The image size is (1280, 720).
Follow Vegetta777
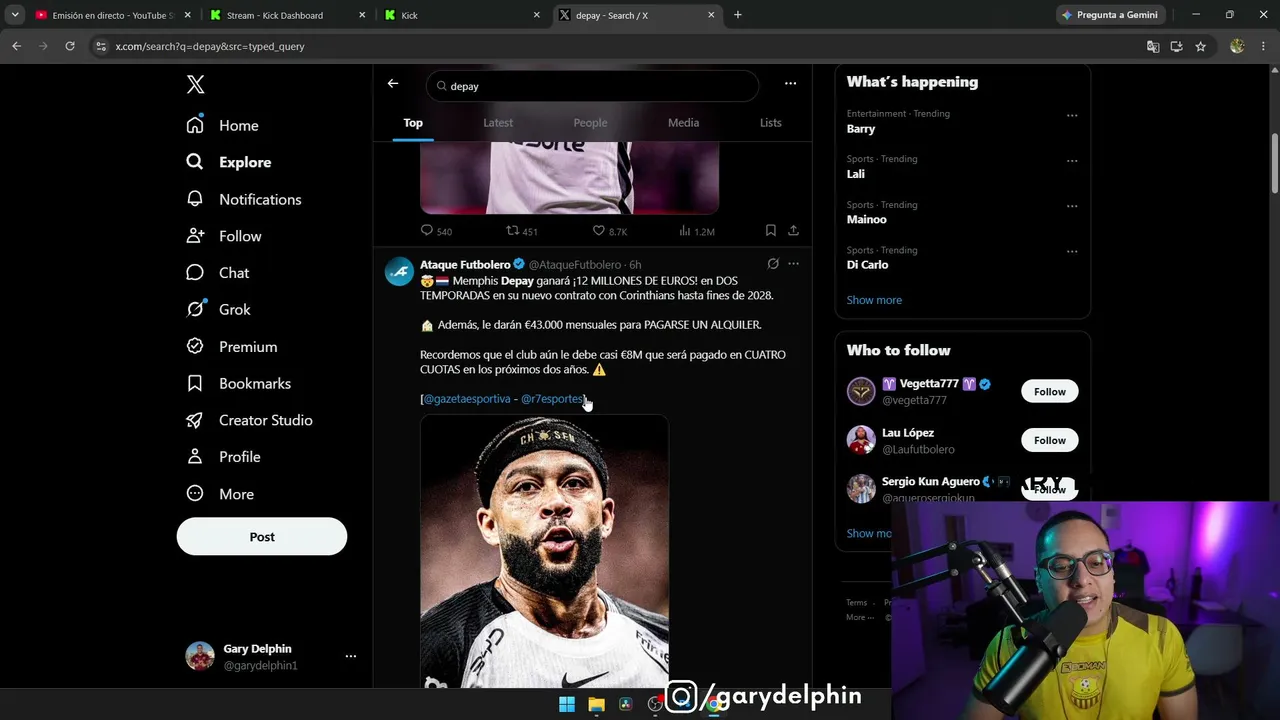(x=1050, y=391)
